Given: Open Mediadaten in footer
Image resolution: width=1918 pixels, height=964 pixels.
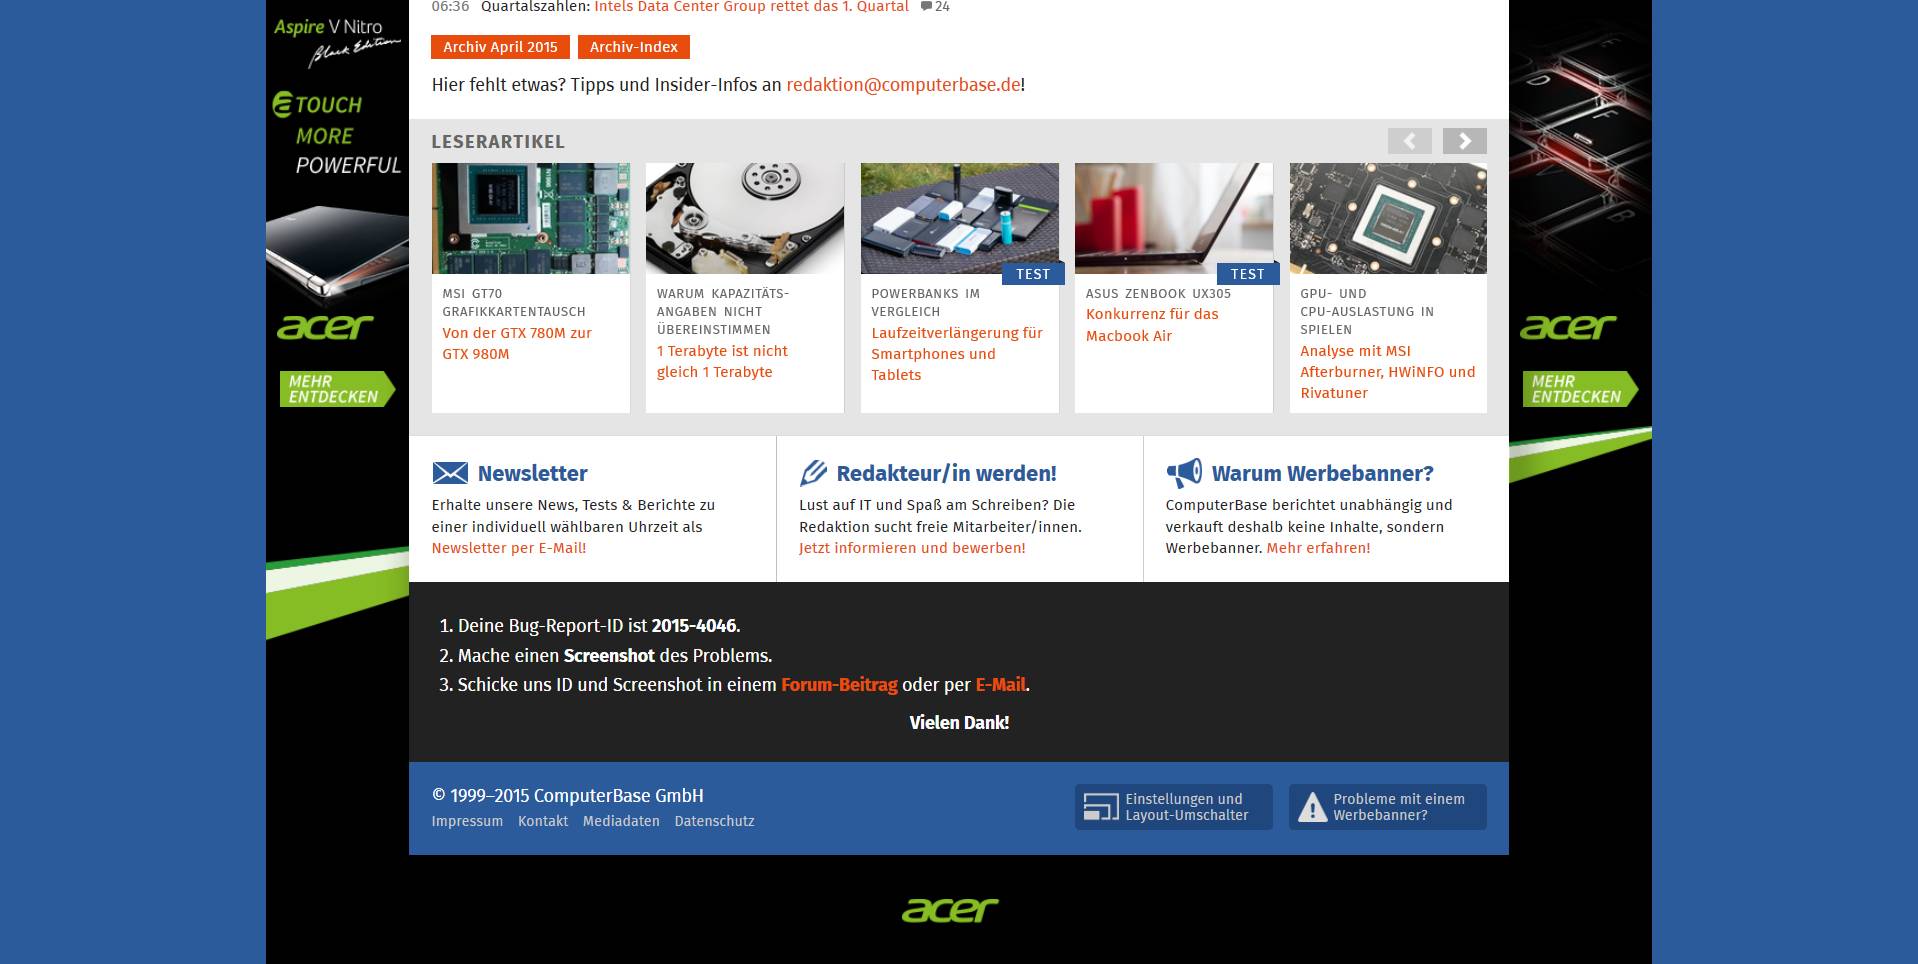Looking at the screenshot, I should 621,821.
